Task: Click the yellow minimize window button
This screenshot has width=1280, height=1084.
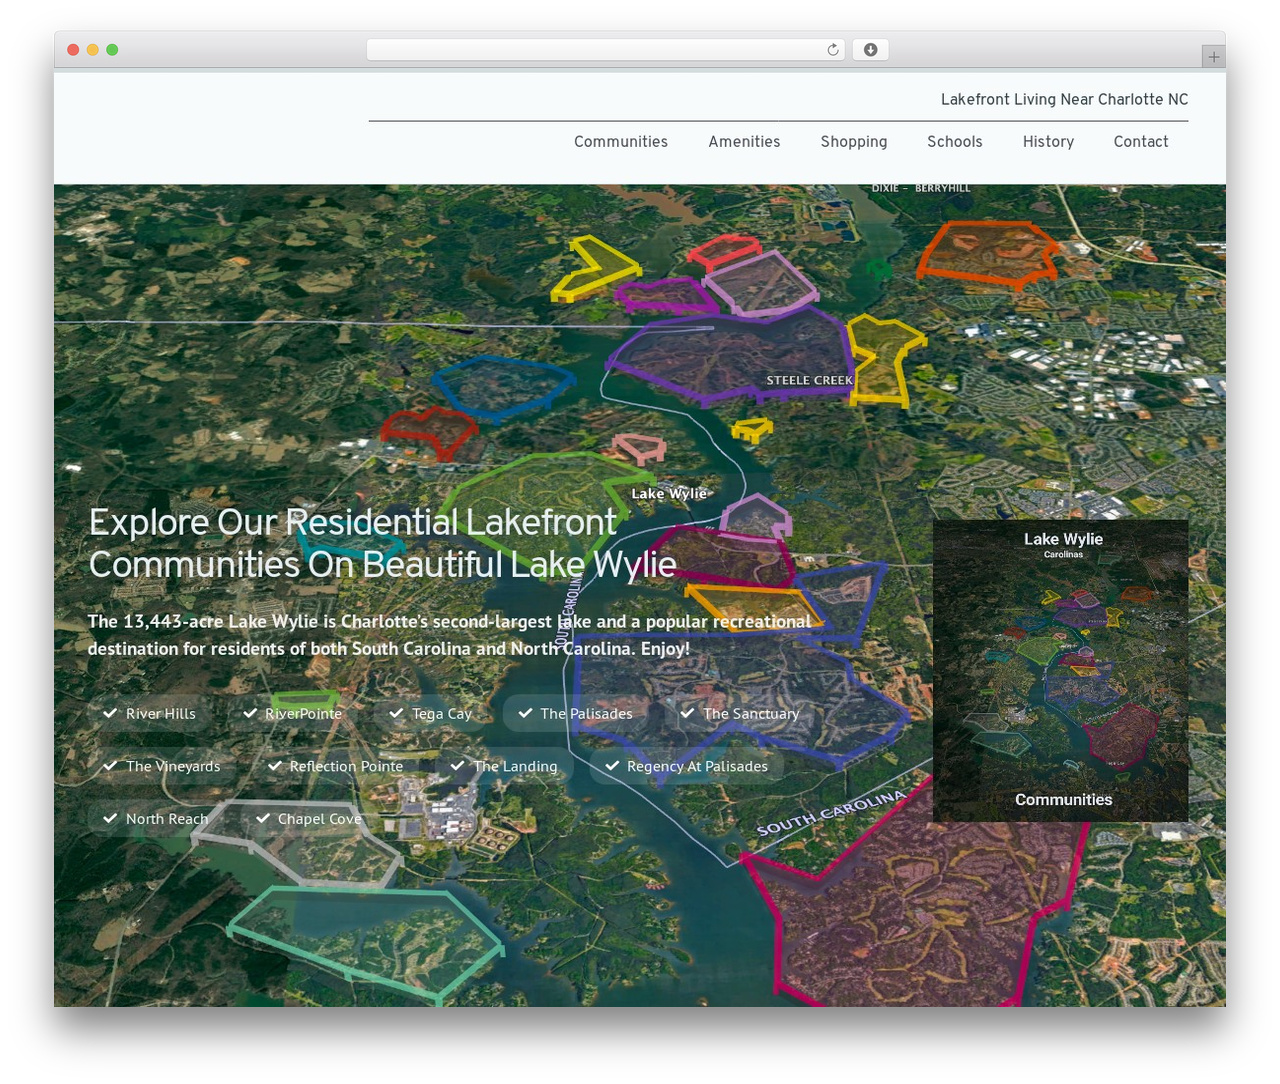Action: 93,50
